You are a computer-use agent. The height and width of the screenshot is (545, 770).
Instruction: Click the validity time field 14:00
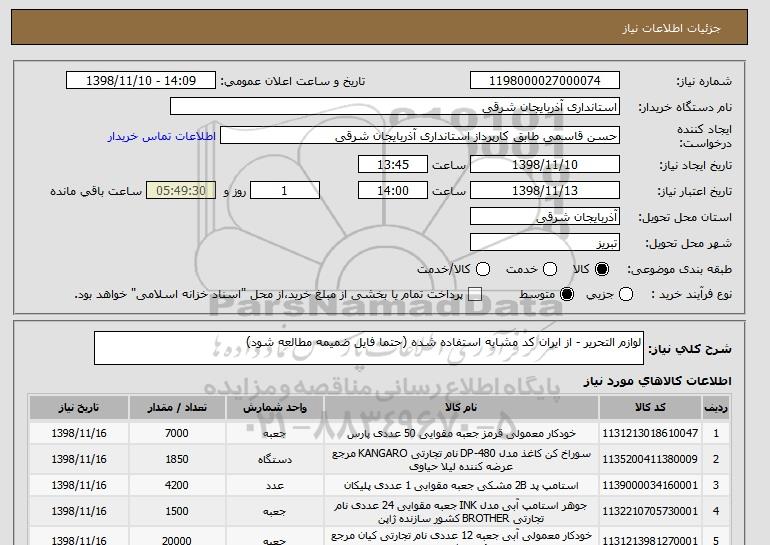point(393,191)
